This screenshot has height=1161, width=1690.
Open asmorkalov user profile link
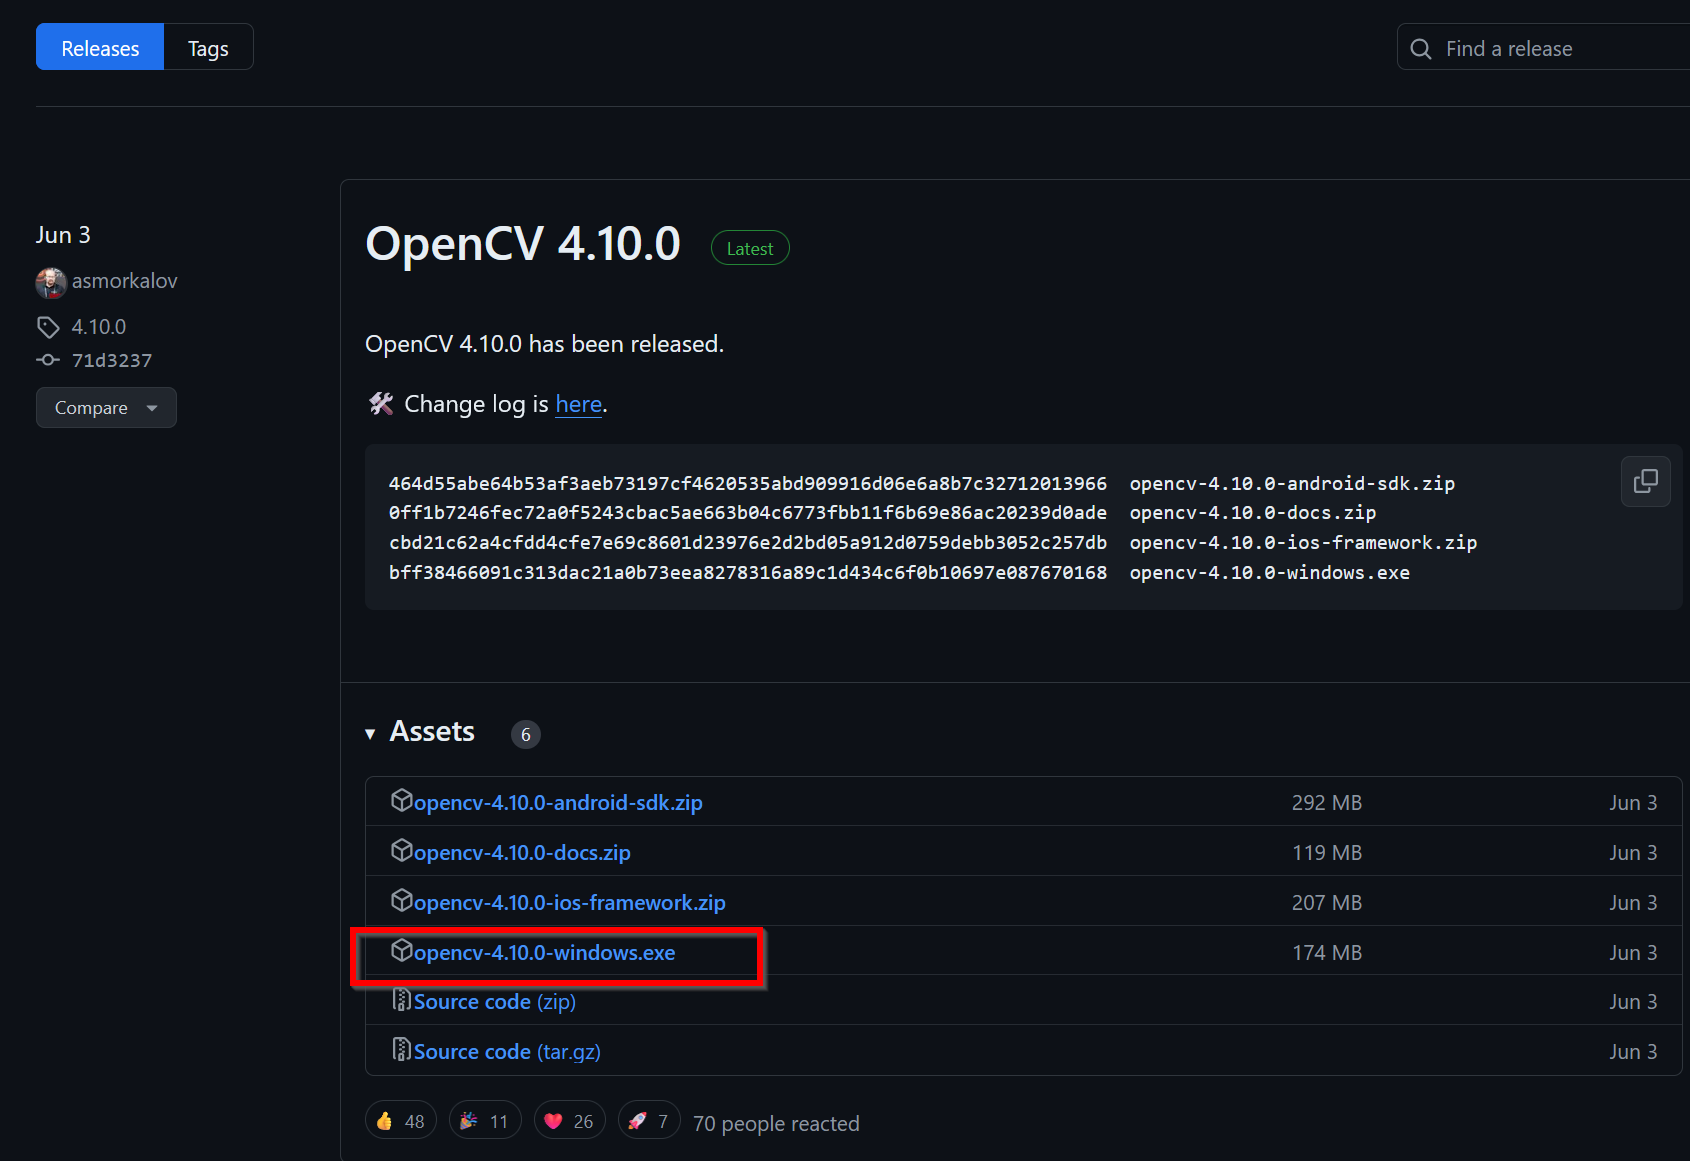point(125,281)
